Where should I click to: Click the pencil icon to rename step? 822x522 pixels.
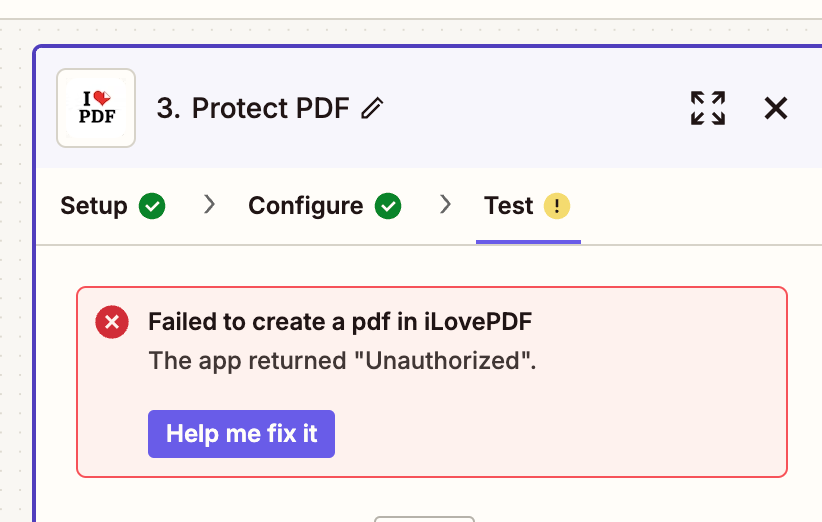tap(372, 108)
